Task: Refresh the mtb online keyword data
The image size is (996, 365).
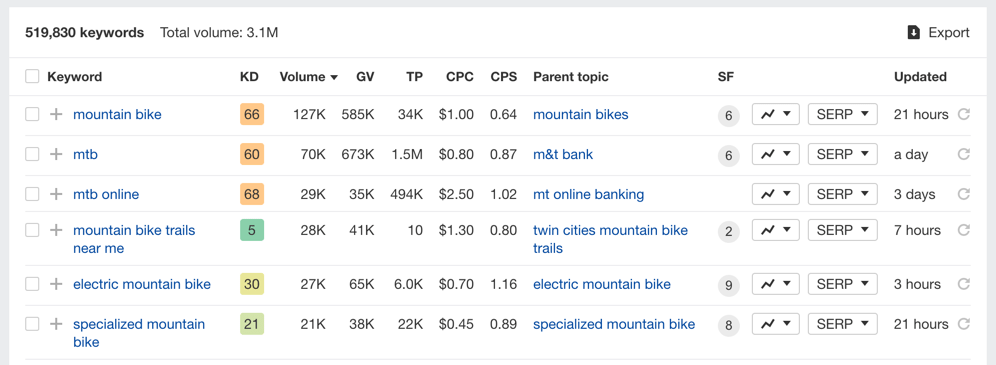Action: 964,194
